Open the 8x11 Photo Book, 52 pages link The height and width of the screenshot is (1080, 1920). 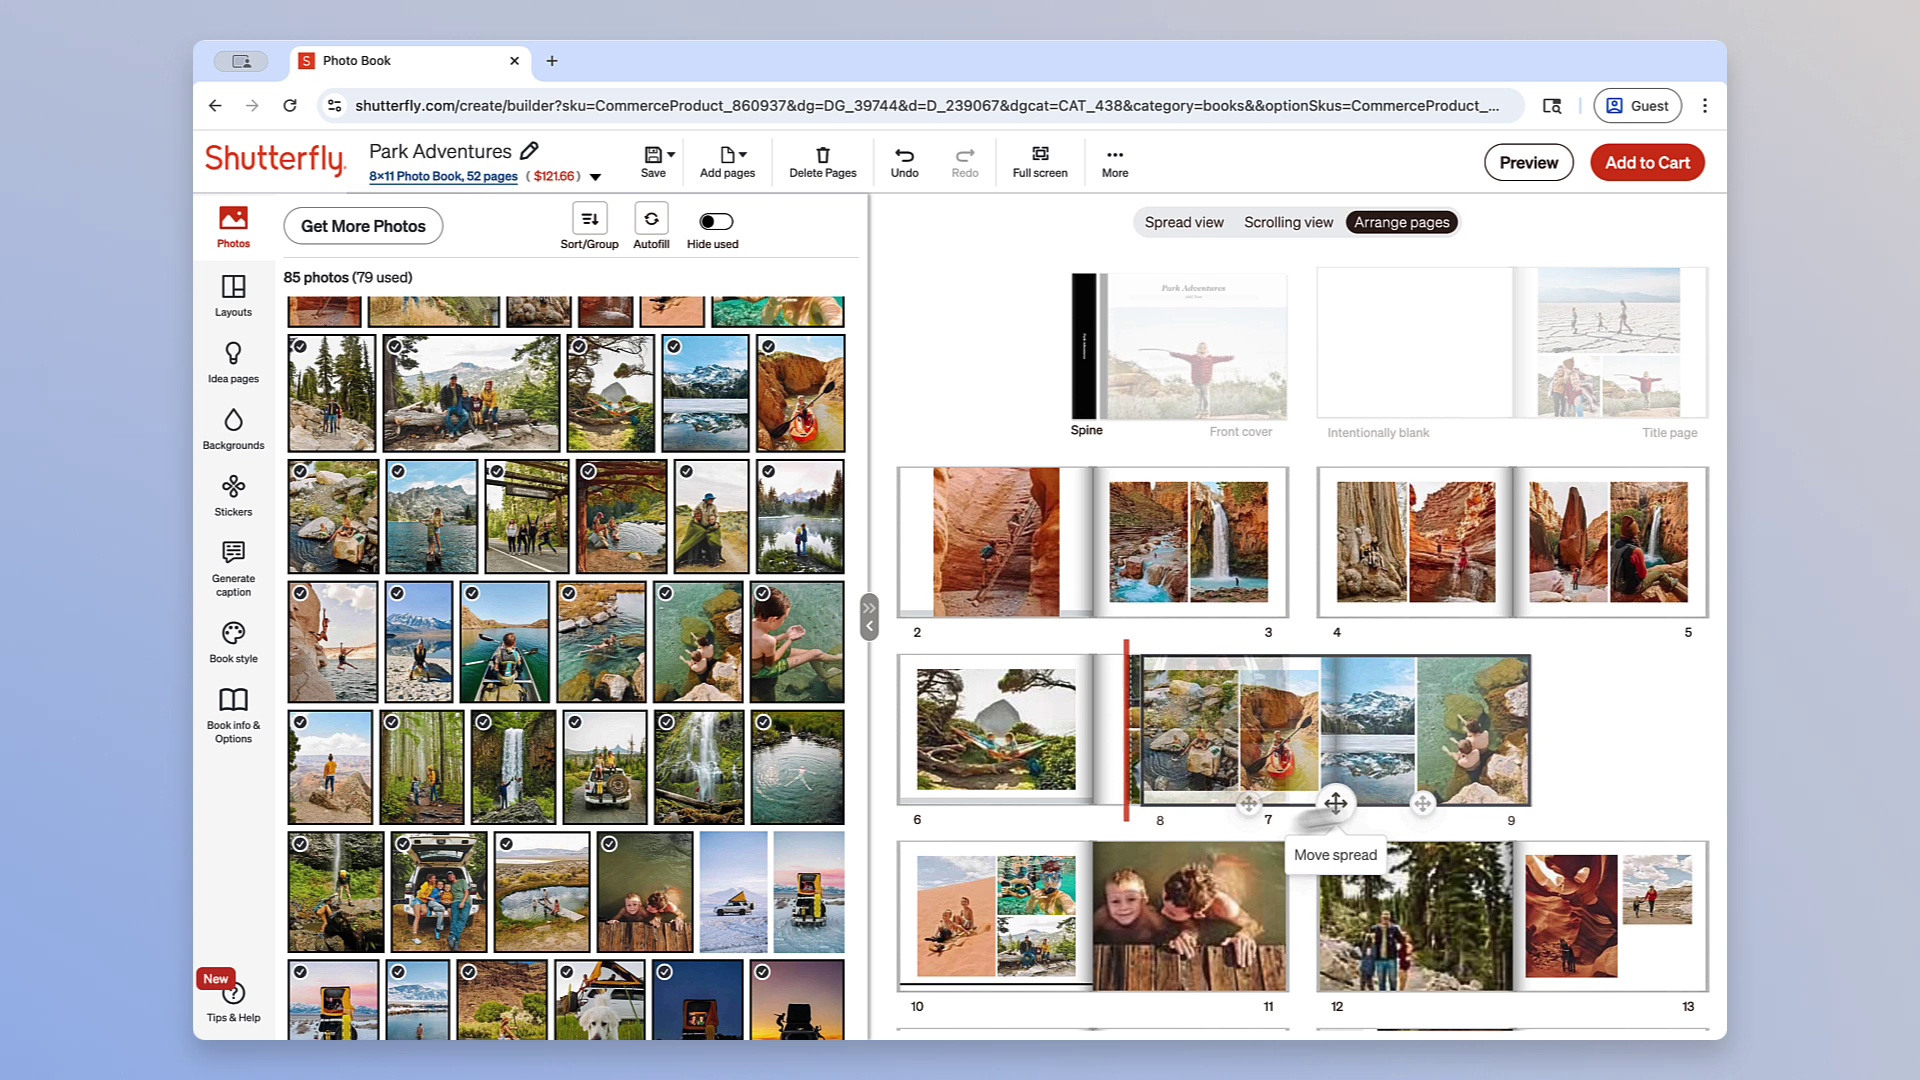pyautogui.click(x=443, y=176)
